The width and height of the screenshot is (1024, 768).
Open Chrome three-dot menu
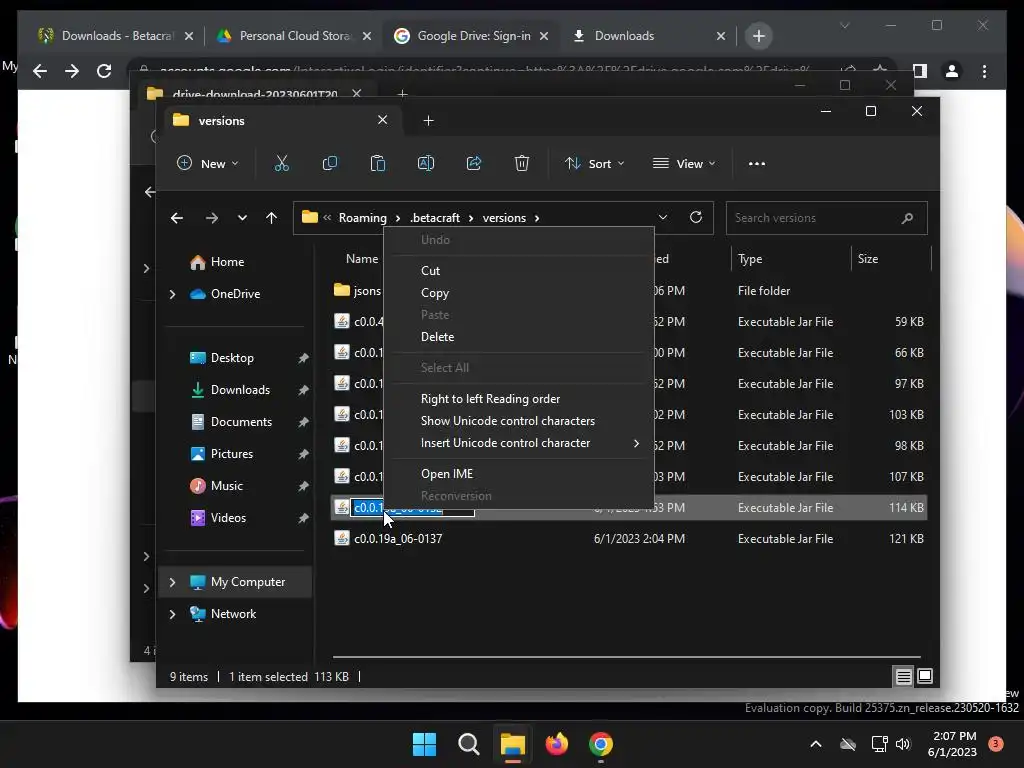pyautogui.click(x=984, y=71)
